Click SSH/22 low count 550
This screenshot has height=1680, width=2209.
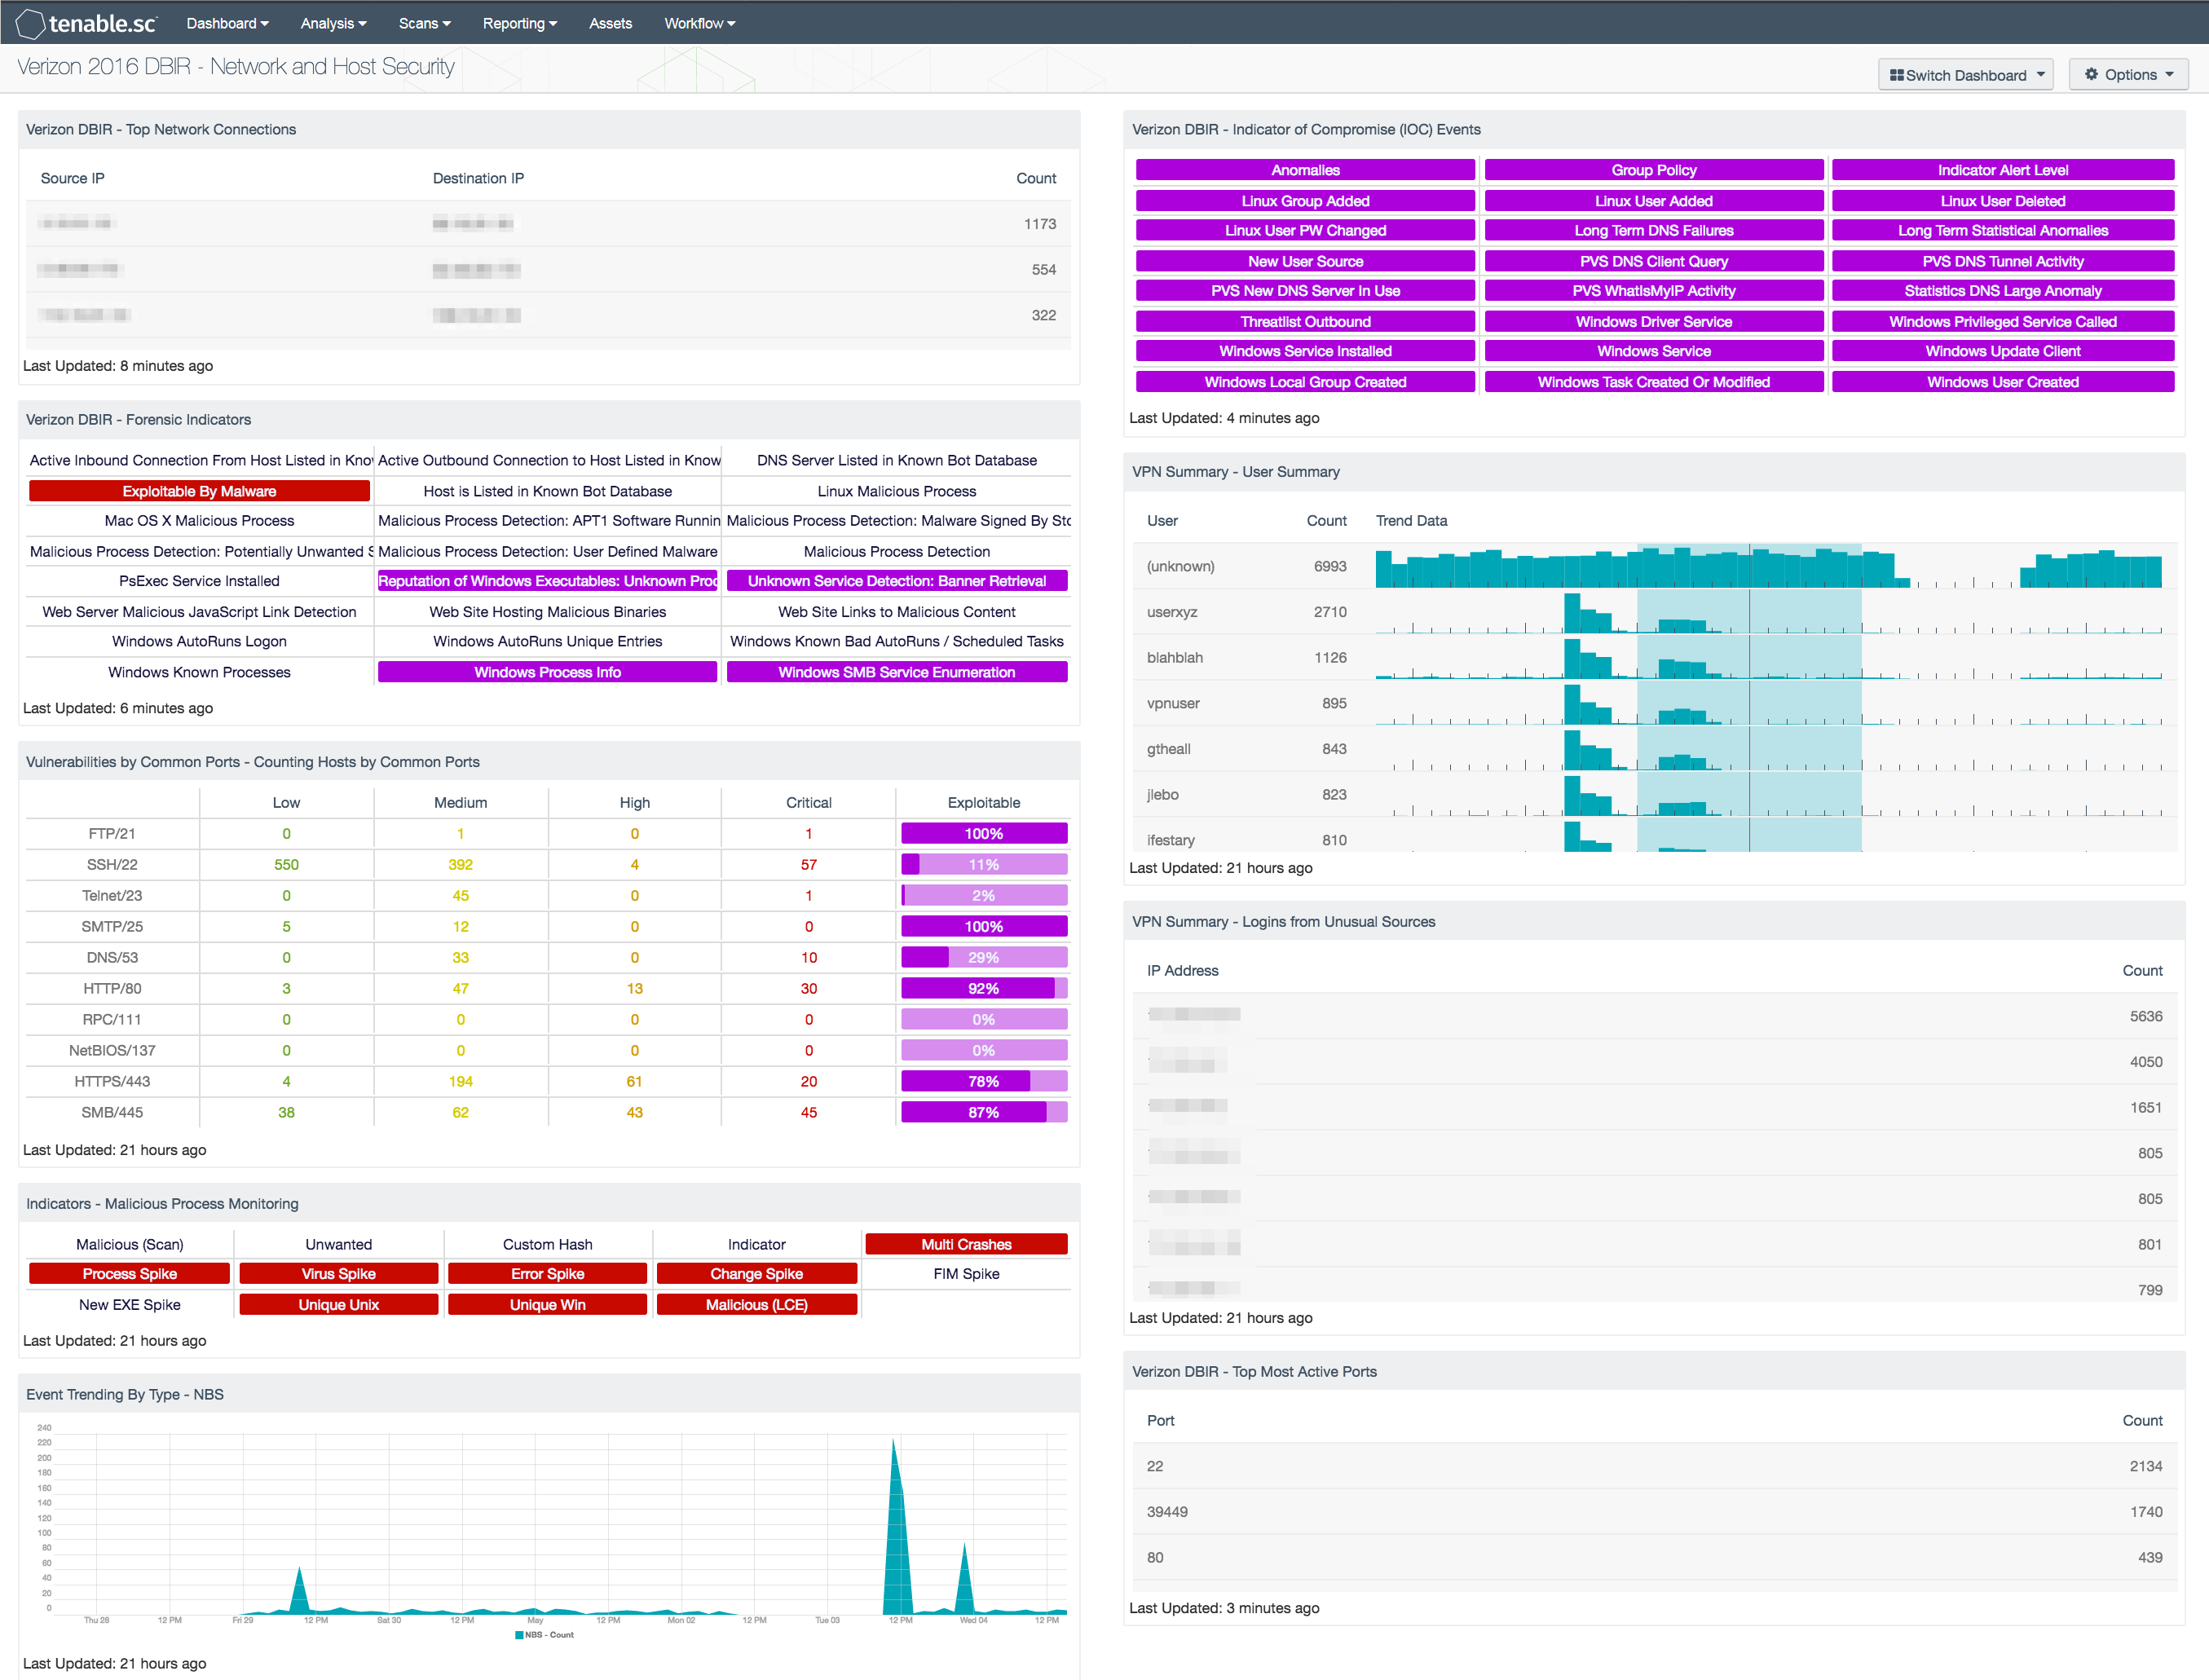coord(286,864)
